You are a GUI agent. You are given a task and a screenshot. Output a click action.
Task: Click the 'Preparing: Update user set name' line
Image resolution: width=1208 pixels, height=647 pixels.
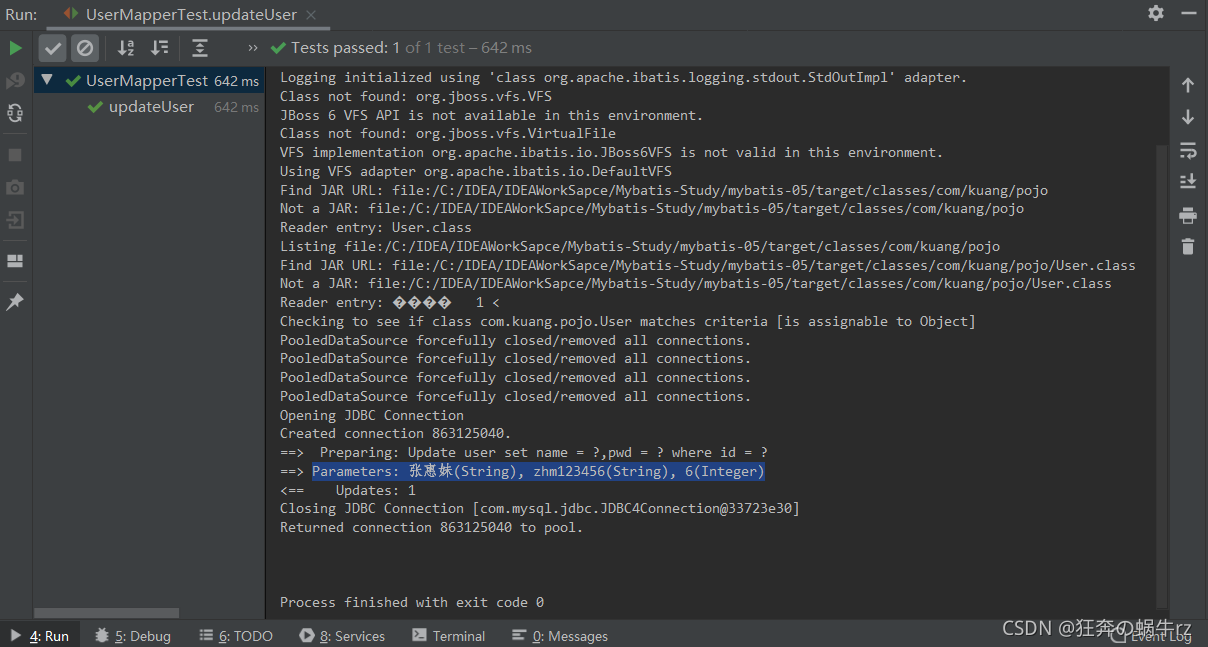(524, 452)
